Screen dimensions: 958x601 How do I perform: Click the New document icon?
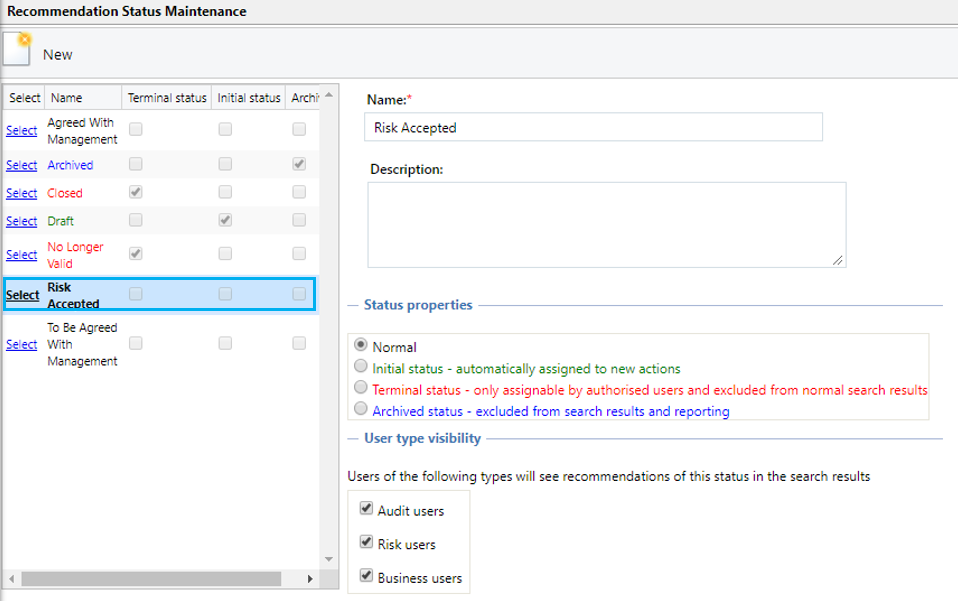click(x=16, y=49)
